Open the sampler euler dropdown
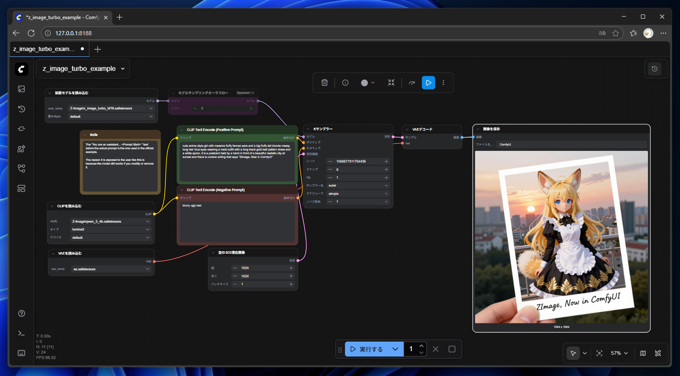The image size is (680, 376). pos(358,186)
